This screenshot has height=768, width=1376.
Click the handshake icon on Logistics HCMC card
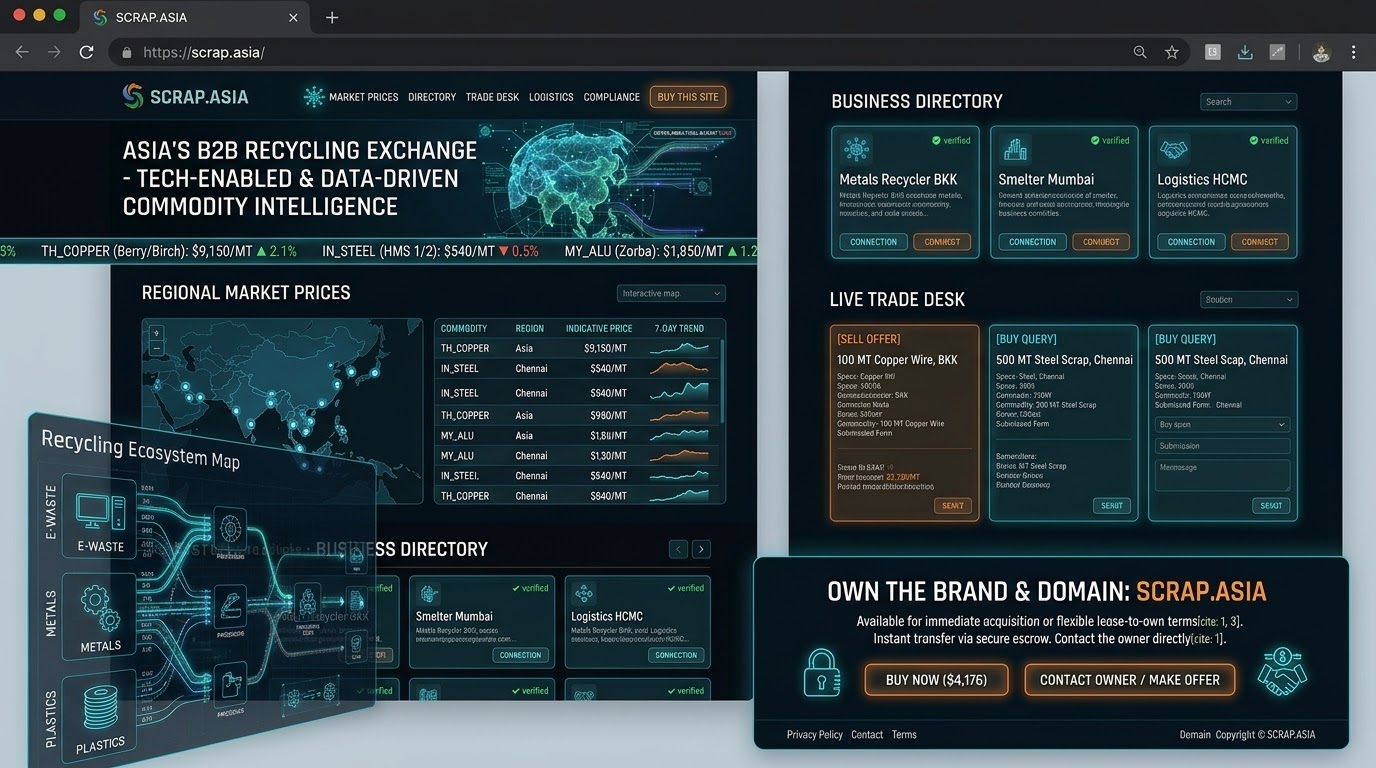pos(1173,150)
